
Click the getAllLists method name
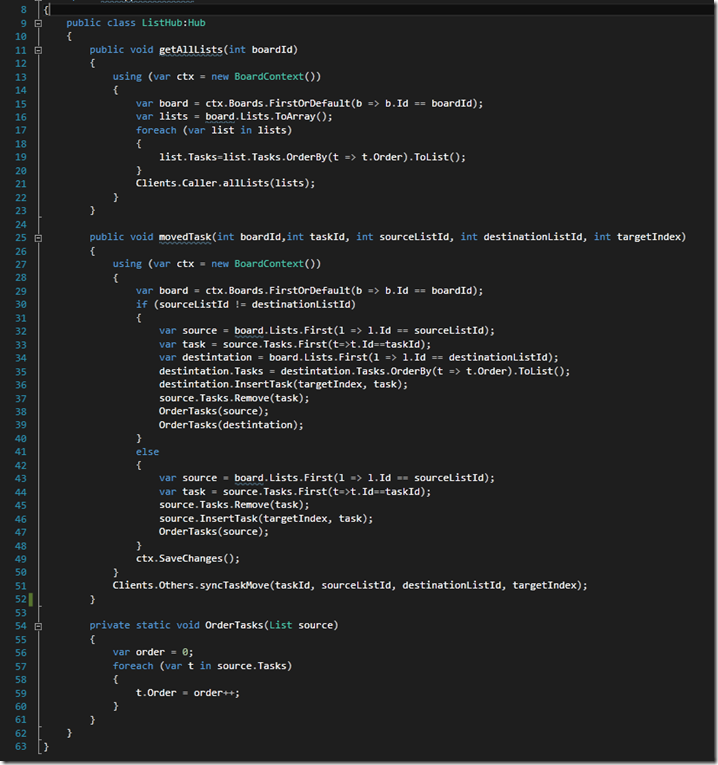(x=191, y=50)
